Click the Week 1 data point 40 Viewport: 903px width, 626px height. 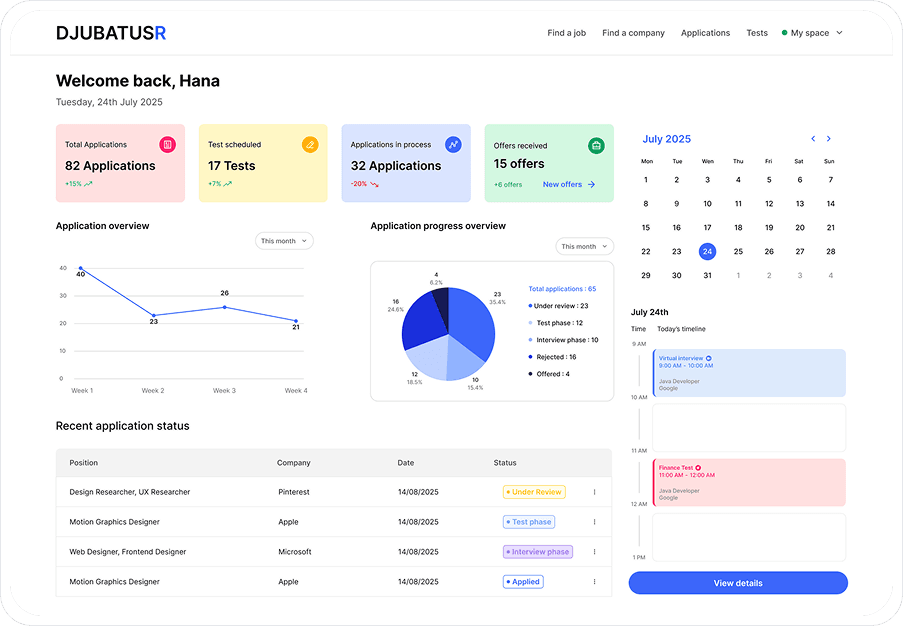(81, 268)
